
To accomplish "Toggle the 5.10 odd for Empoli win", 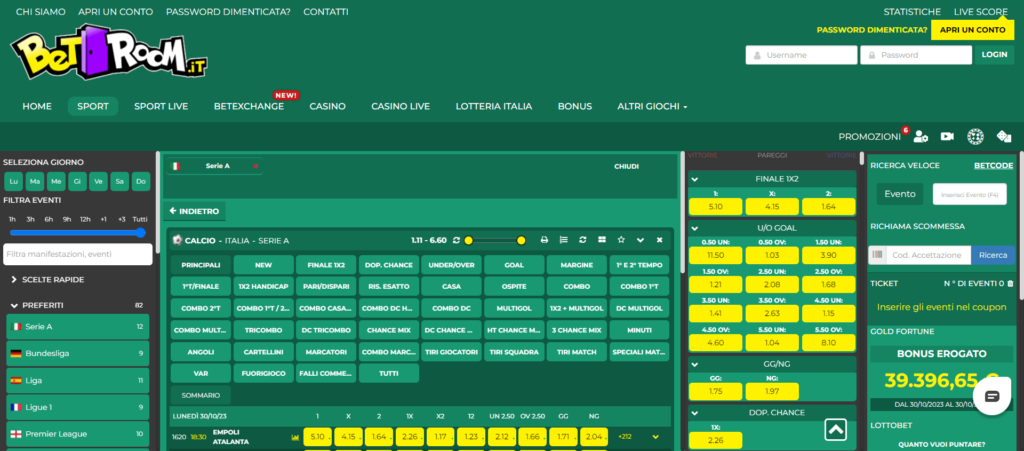I will click(x=318, y=437).
